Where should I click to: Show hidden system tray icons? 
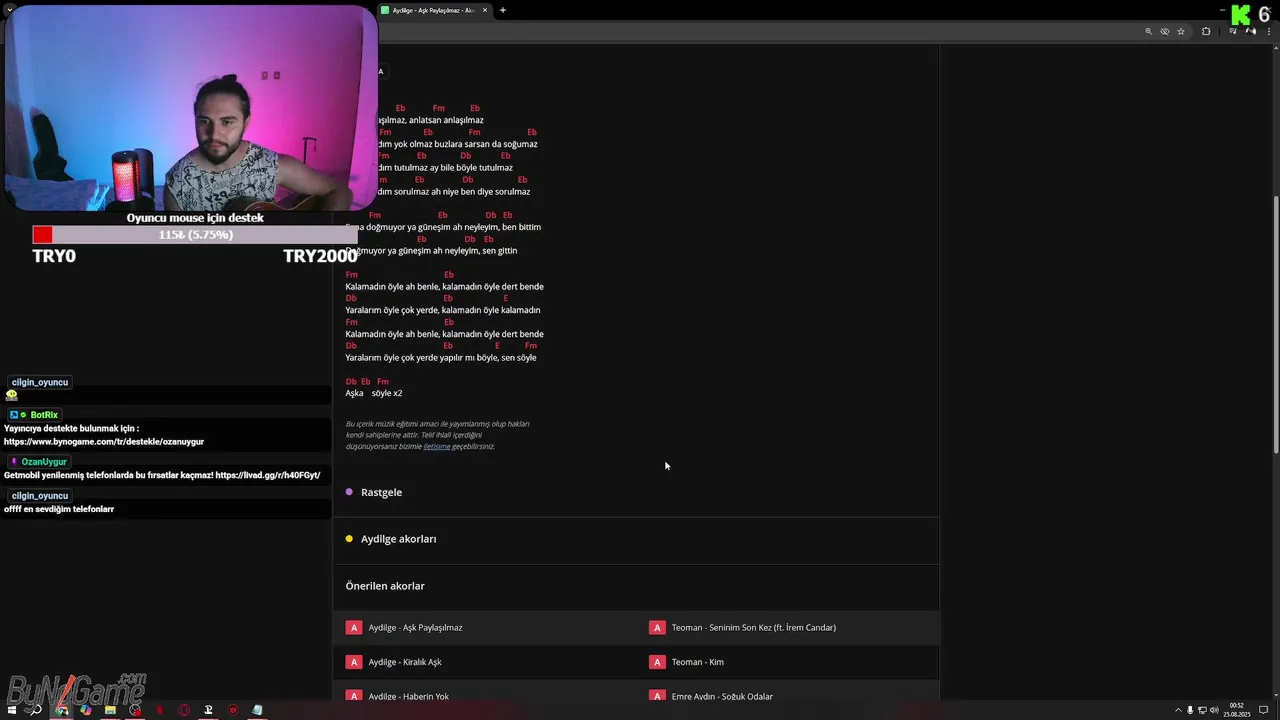1177,710
